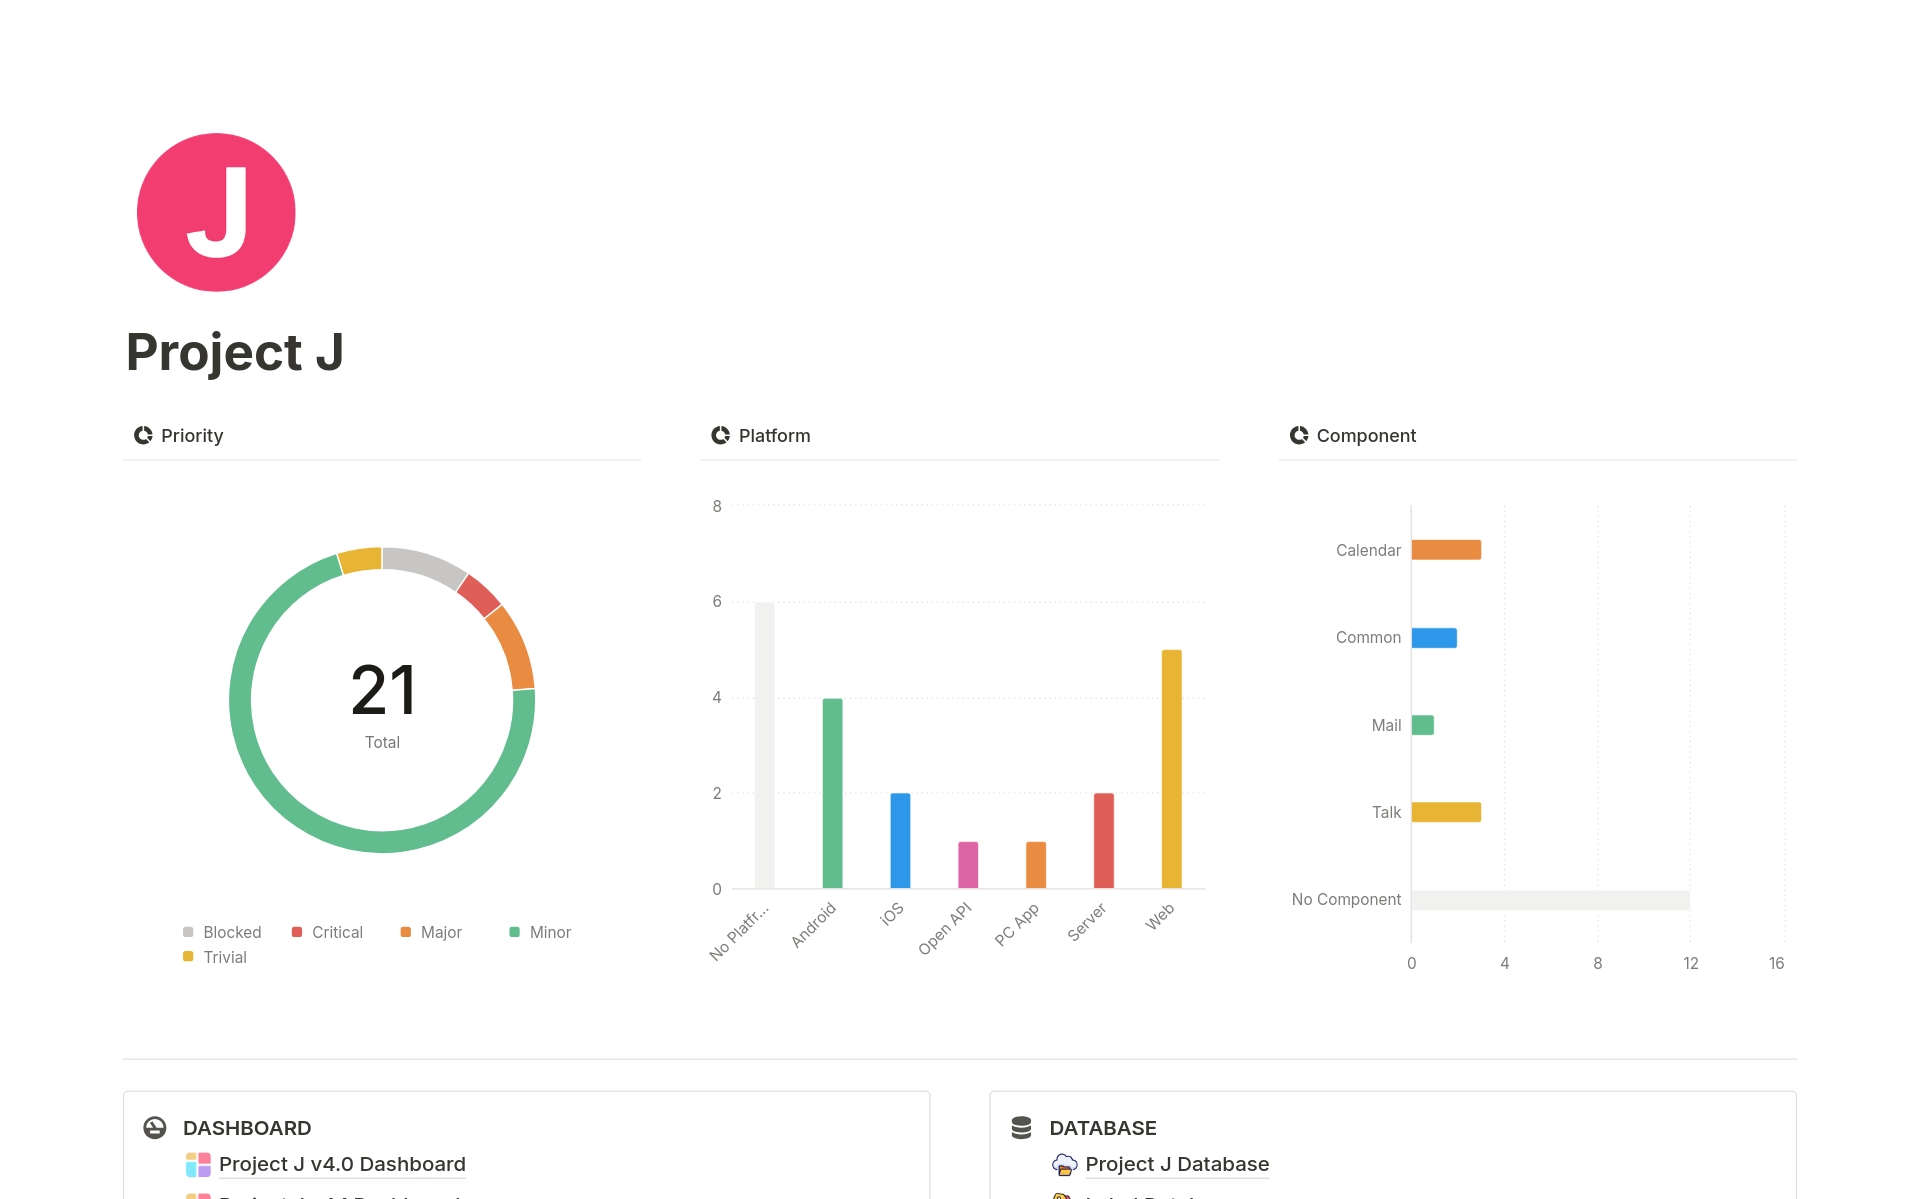This screenshot has width=1920, height=1199.
Task: Open the Project J v4.0 Dashboard link
Action: 342,1164
